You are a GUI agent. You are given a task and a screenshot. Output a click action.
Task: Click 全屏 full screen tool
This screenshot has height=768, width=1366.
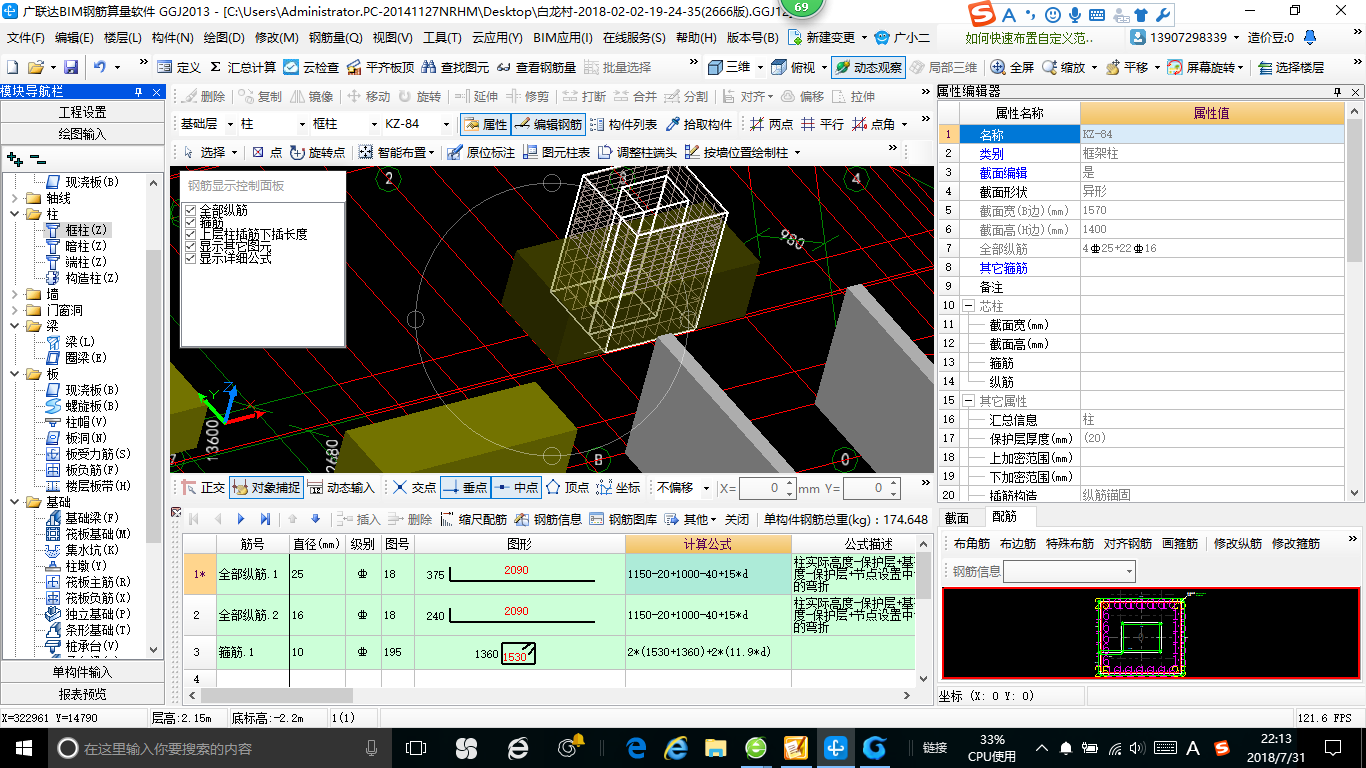coord(1012,67)
